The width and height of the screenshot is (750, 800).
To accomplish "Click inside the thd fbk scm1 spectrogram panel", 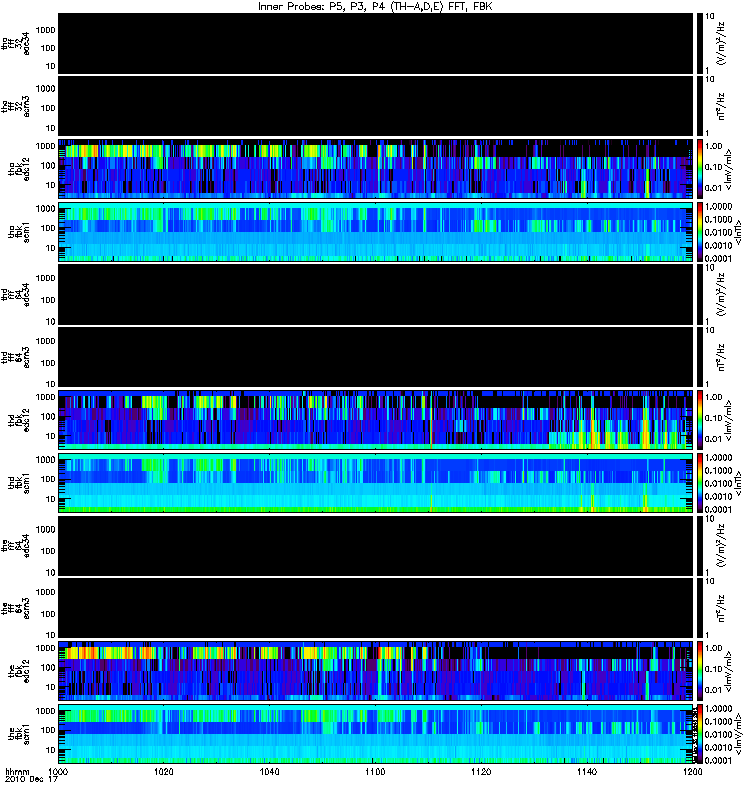I will [x=375, y=483].
